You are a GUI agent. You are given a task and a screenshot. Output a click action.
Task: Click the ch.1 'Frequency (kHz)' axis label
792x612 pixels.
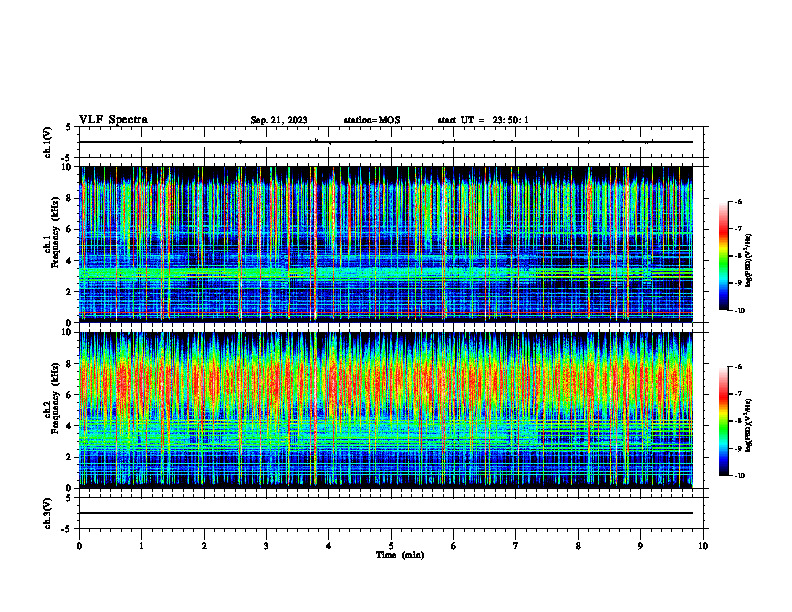[x=55, y=233]
